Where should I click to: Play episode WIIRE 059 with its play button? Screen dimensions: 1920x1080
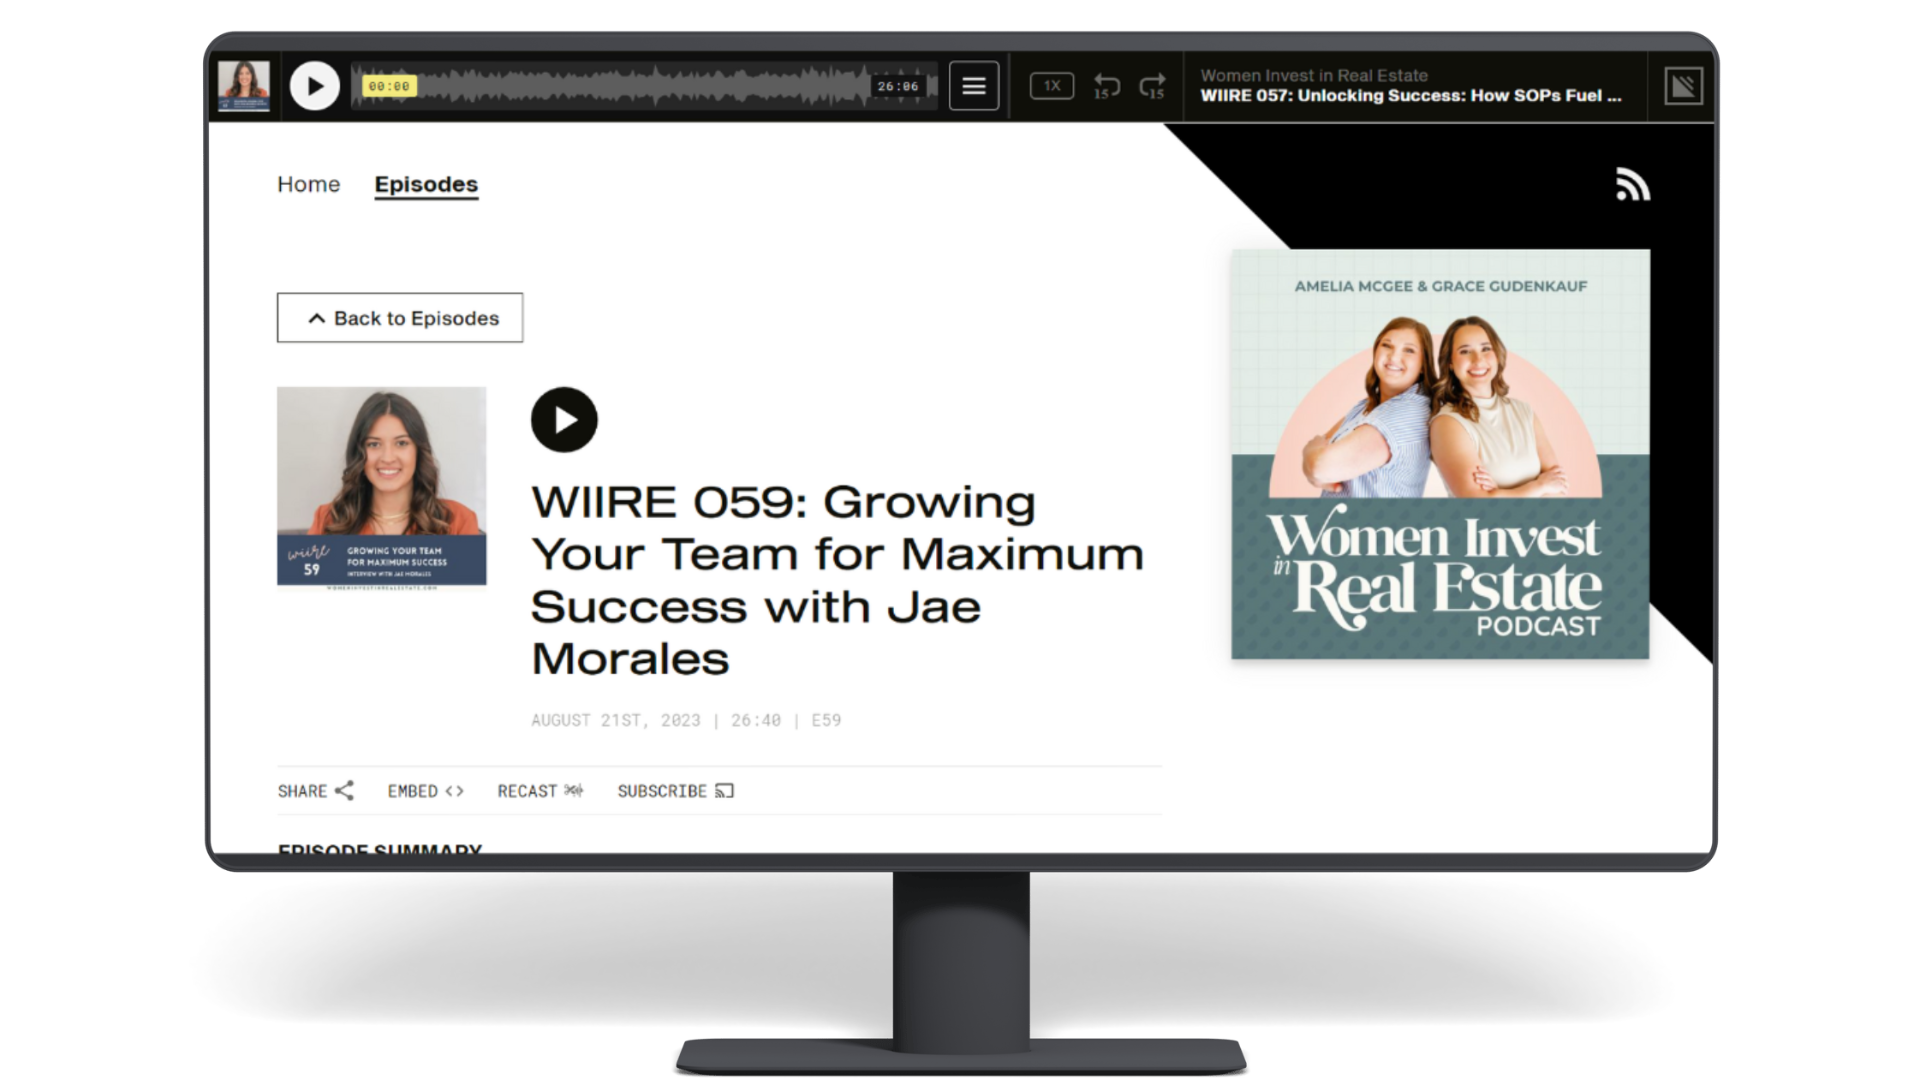[x=564, y=419]
